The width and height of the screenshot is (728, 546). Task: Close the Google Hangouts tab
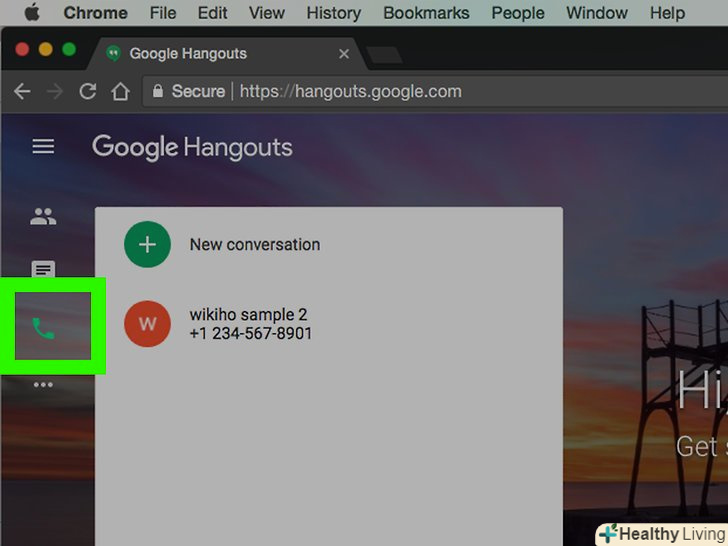(x=344, y=54)
